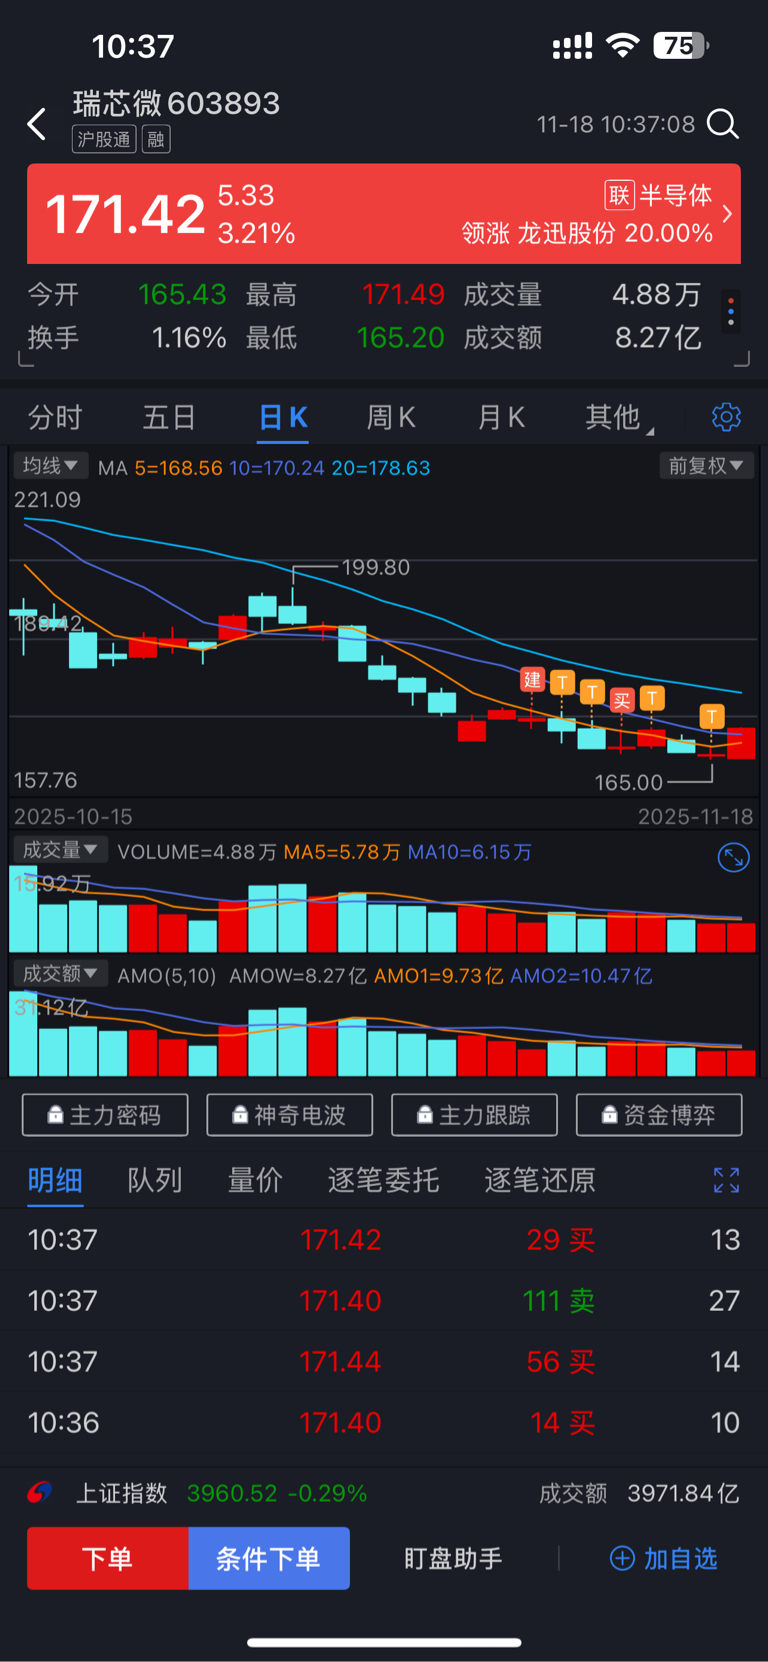Screen dimensions: 768x1662
Task: Expand the 其他 period options
Action: pos(619,417)
